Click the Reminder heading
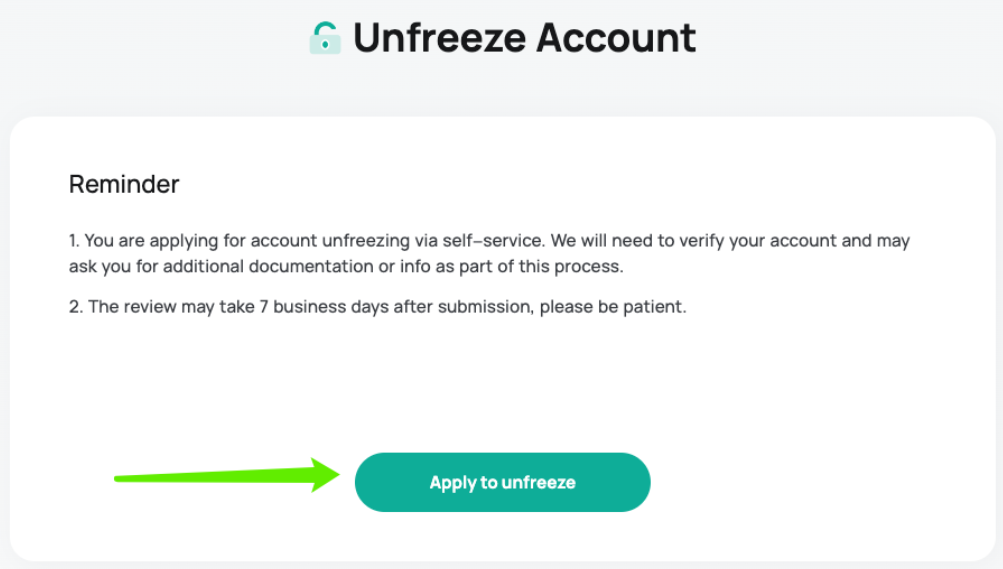This screenshot has height=569, width=1003. (124, 184)
